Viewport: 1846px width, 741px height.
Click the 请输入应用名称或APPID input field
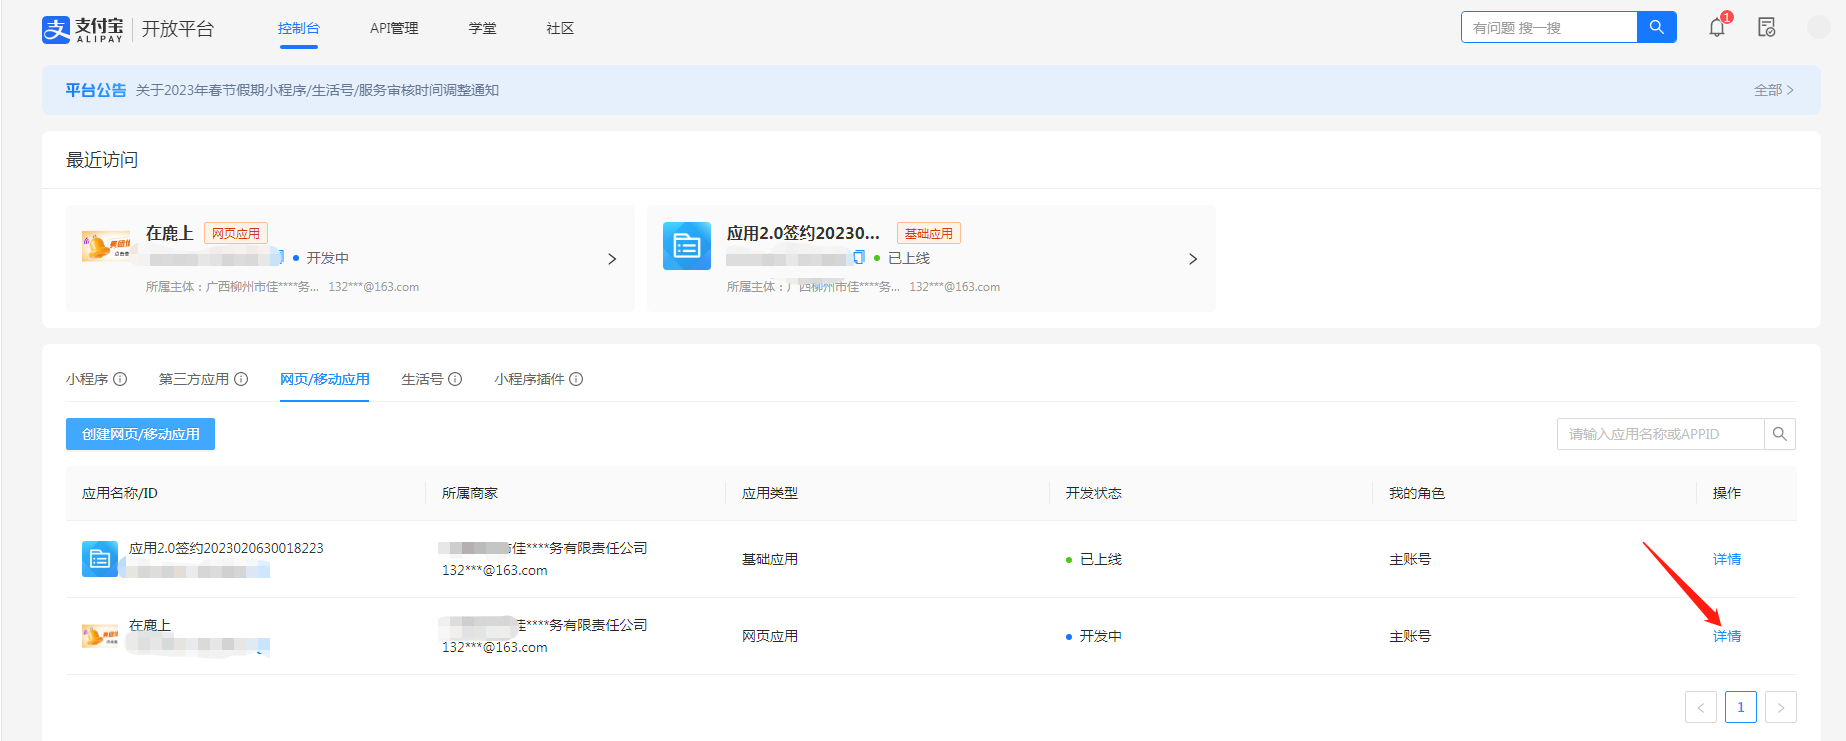[1660, 434]
